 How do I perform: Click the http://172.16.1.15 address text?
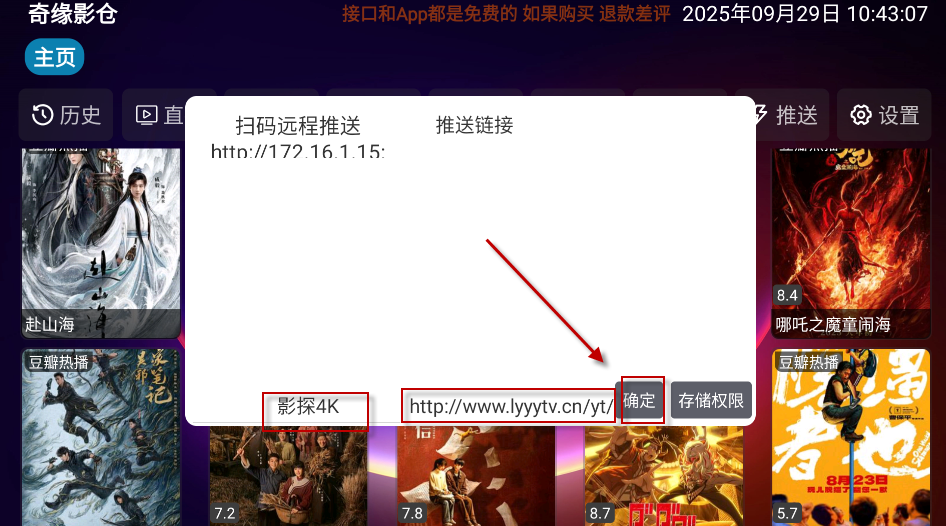click(x=297, y=151)
